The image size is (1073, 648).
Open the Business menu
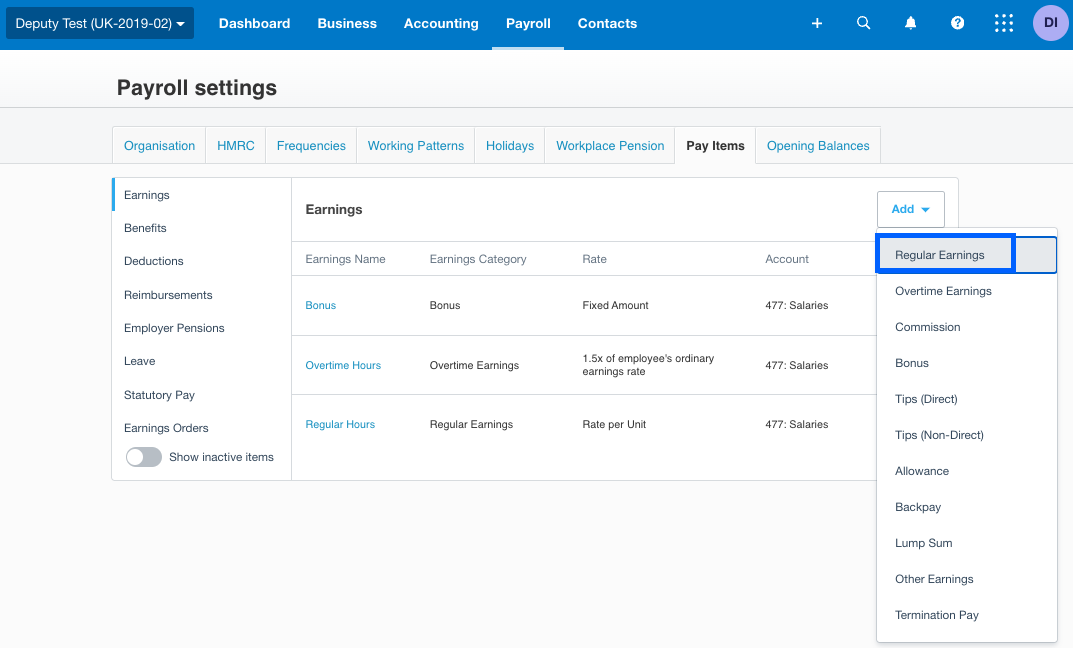tap(347, 23)
